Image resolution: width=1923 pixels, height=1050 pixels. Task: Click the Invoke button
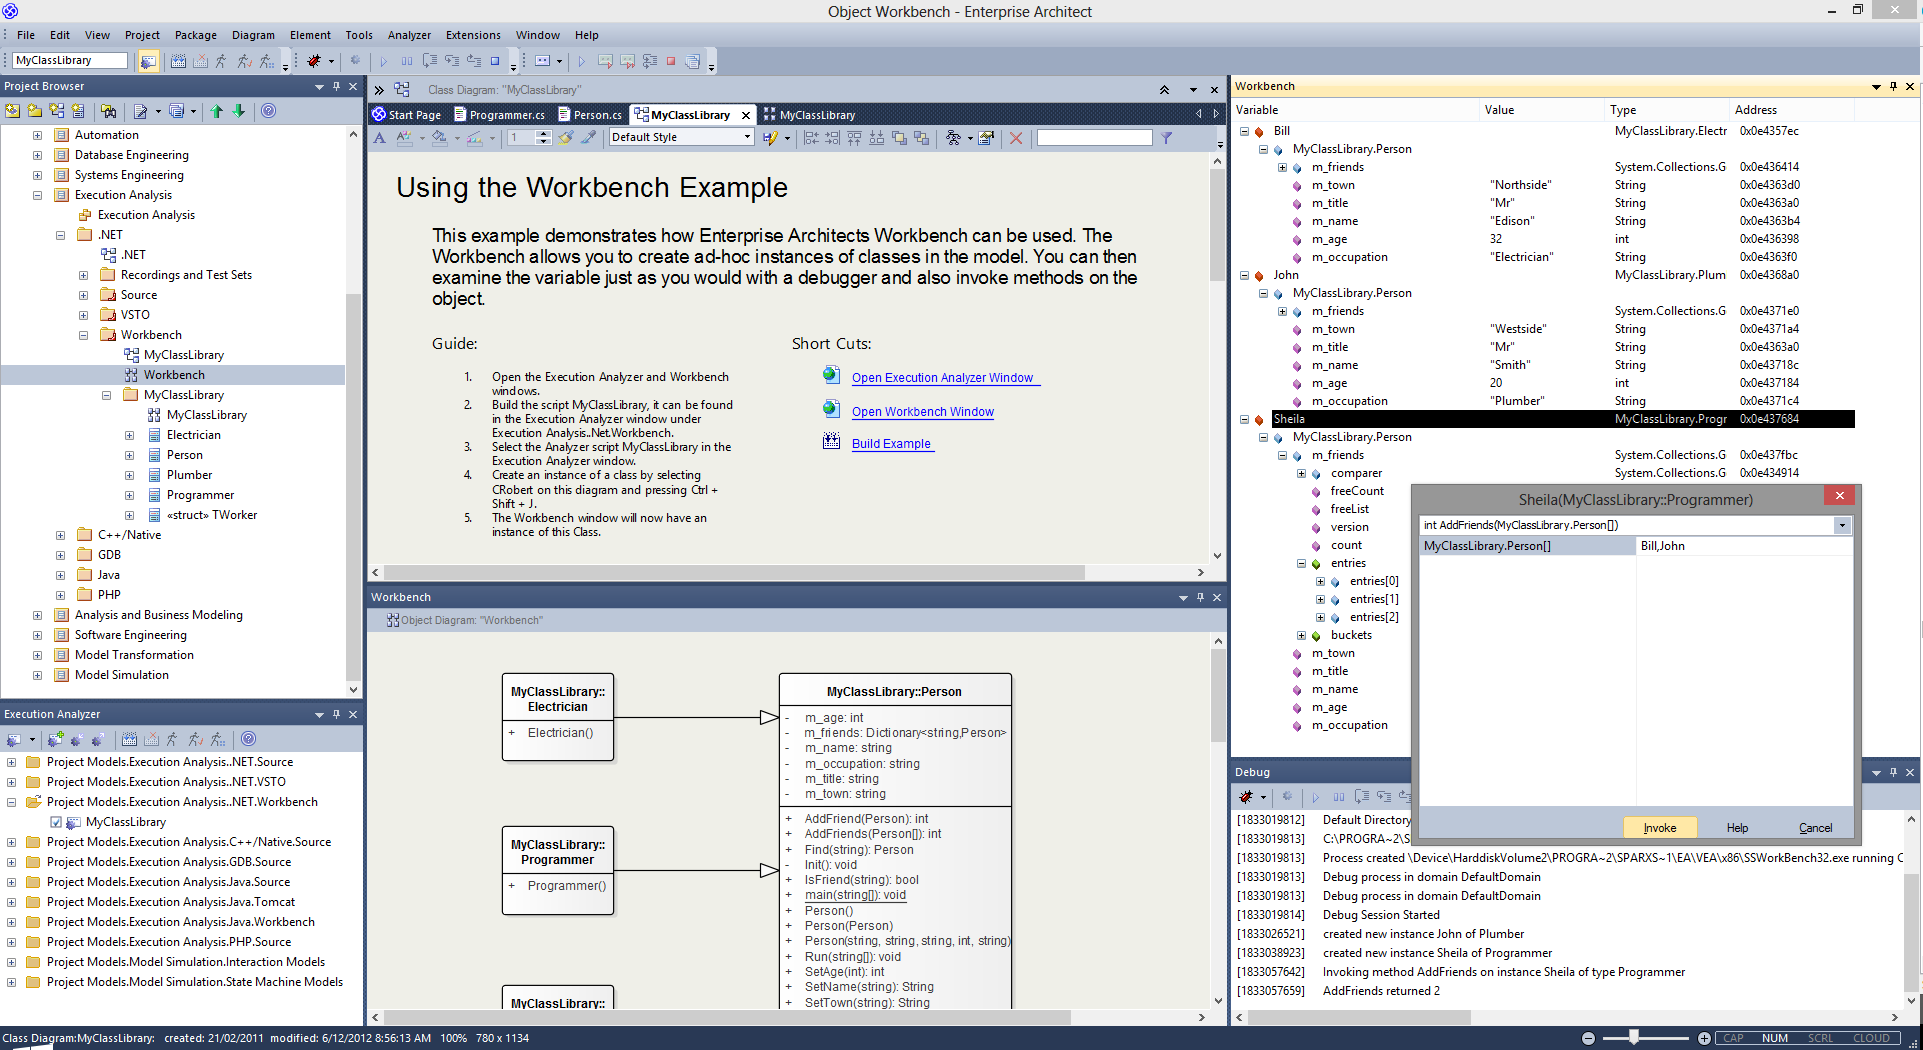pyautogui.click(x=1660, y=828)
